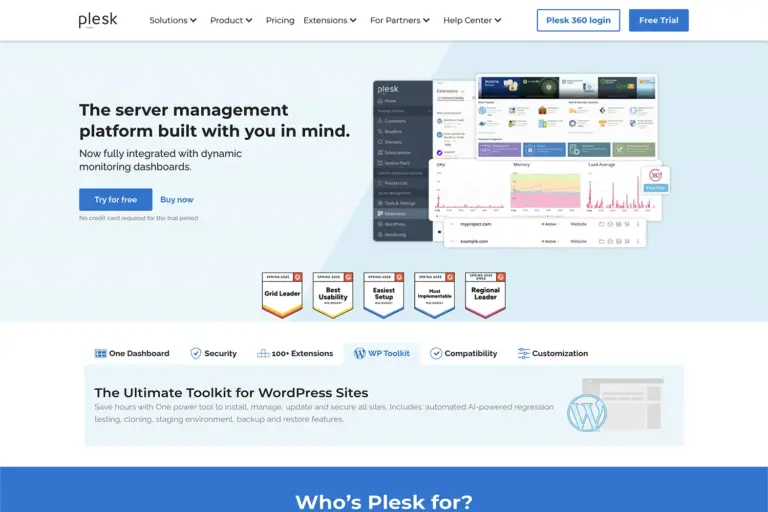Open the Easiest Setup badge

tap(384, 295)
